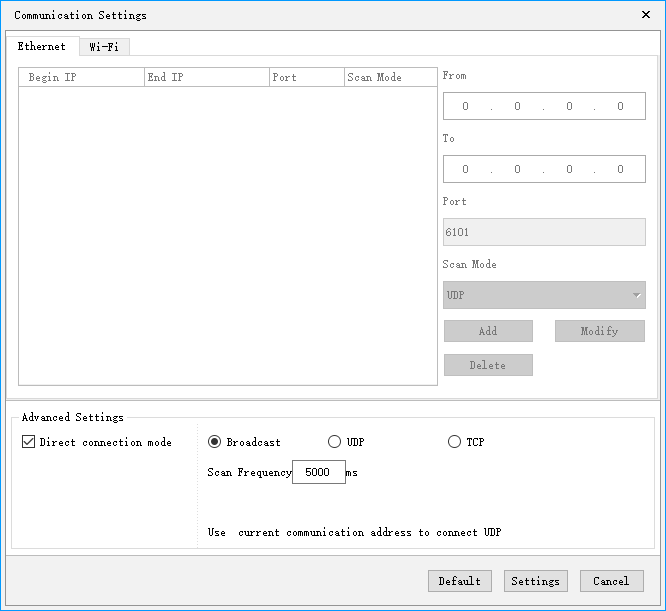This screenshot has width=666, height=611.
Task: Choose the UDP radio option
Action: [x=335, y=442]
